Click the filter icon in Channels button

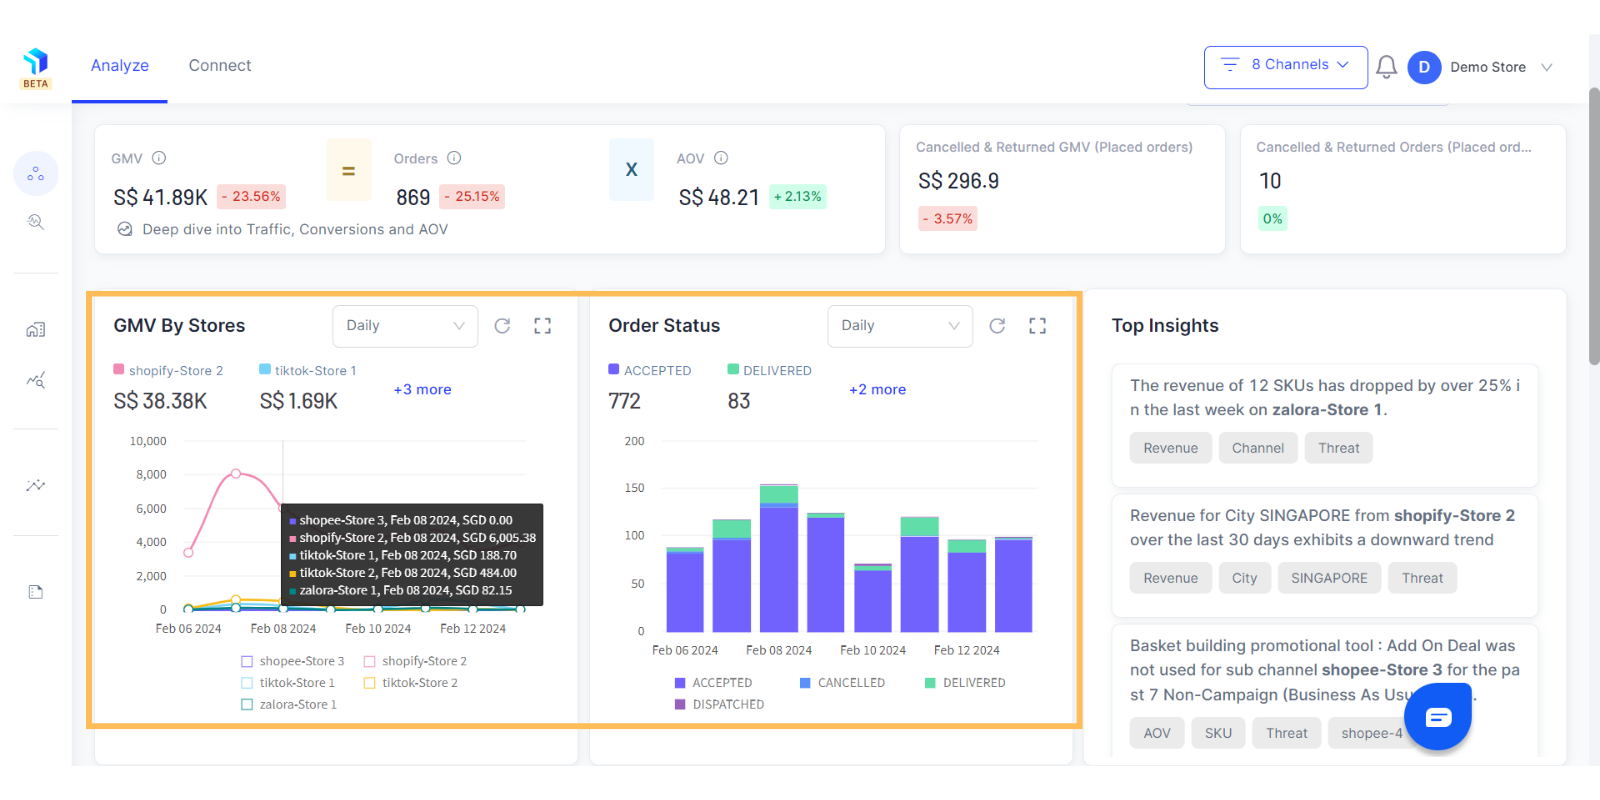tap(1230, 65)
